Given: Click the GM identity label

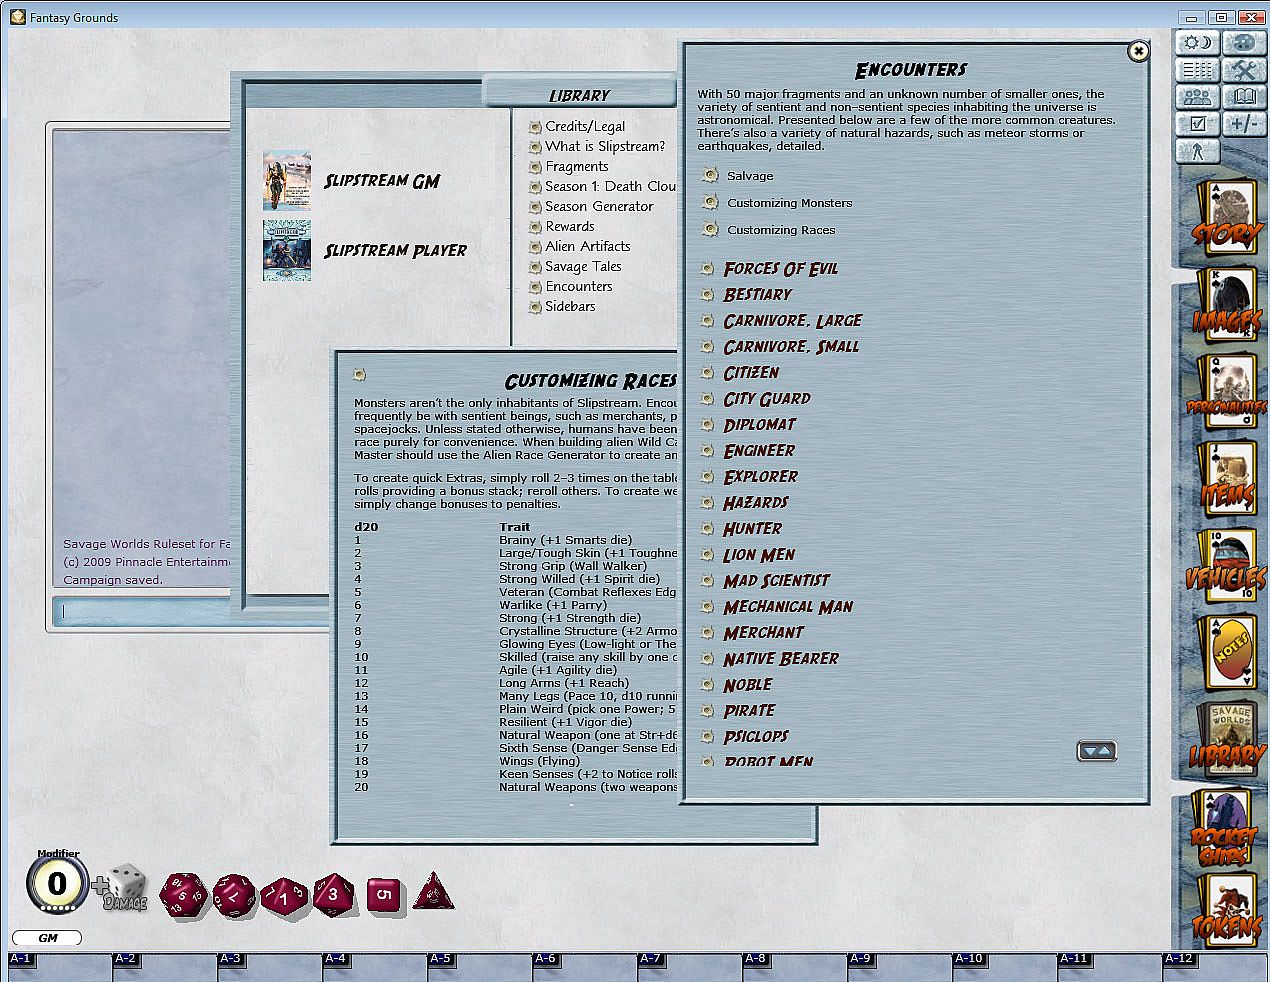Looking at the screenshot, I should [x=47, y=938].
